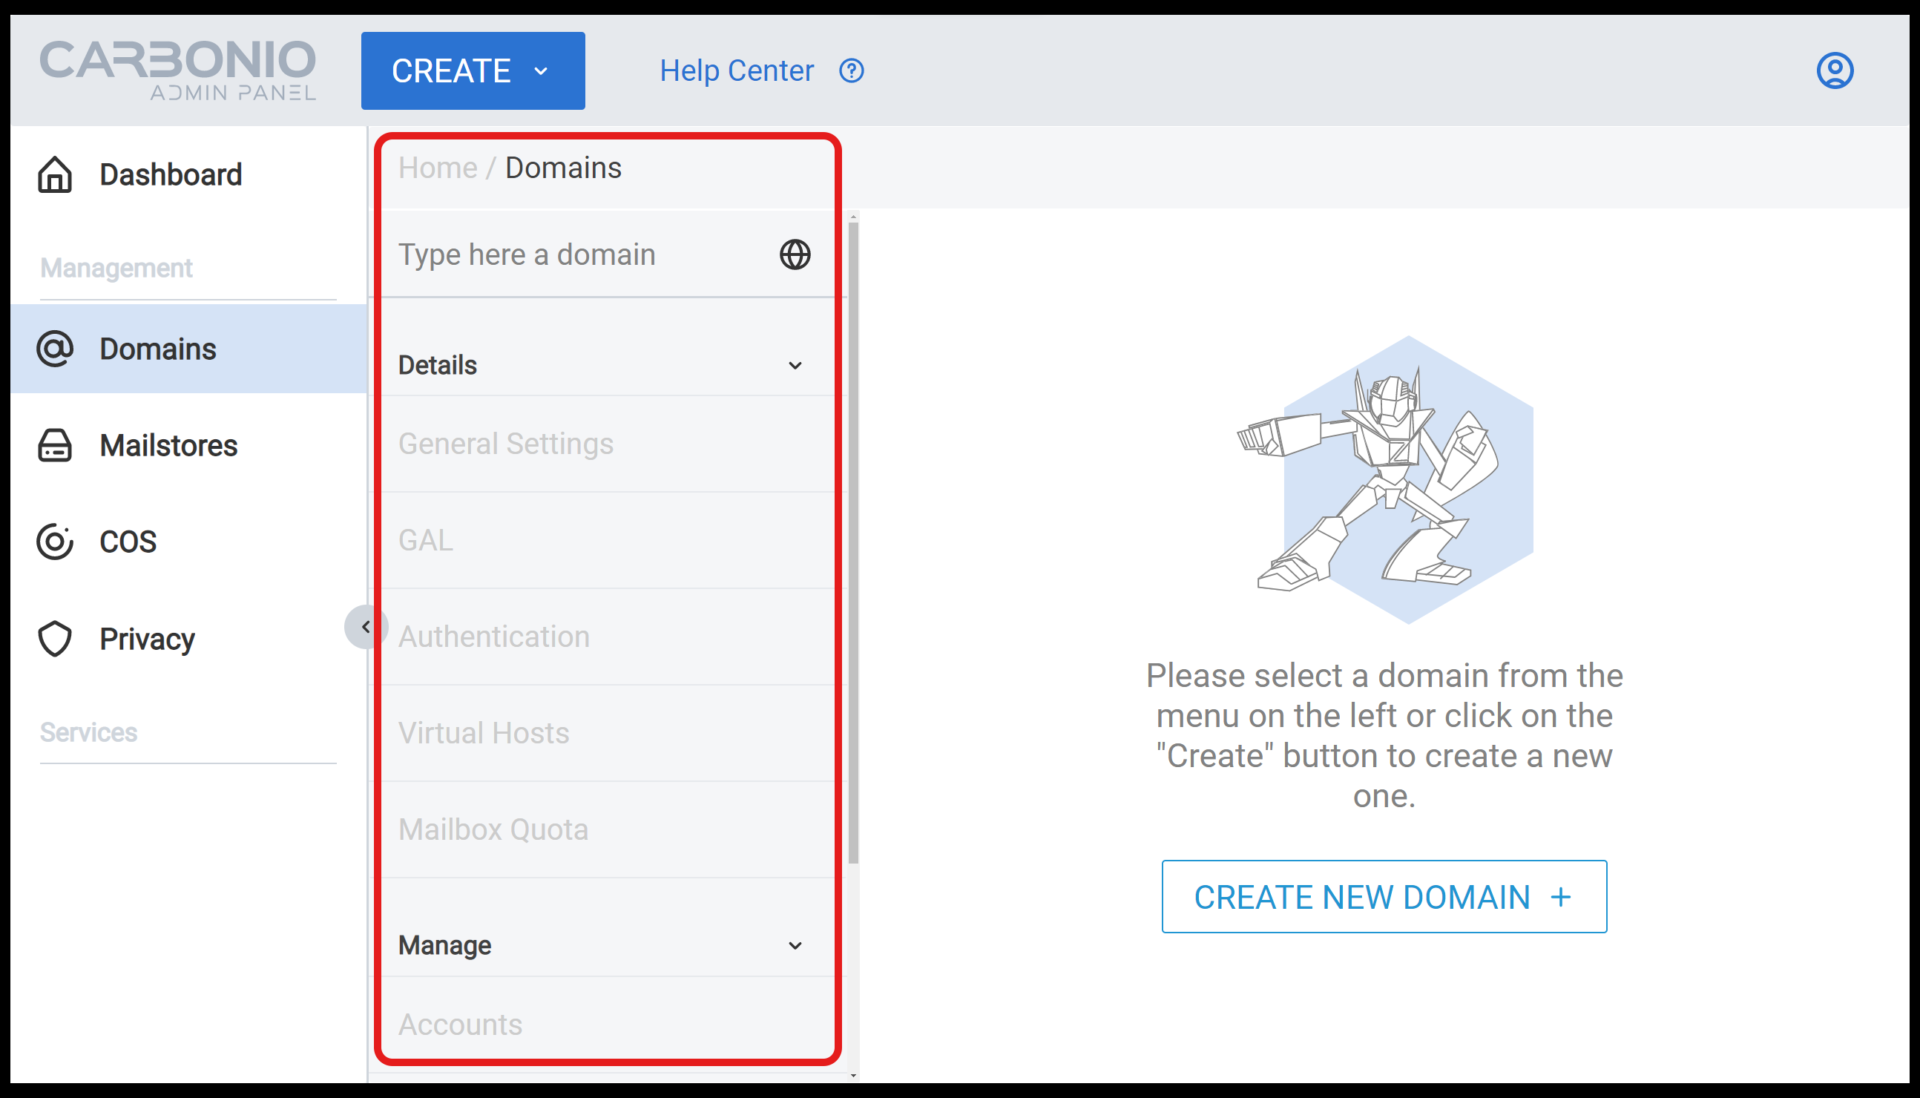
Task: Click the Home breadcrumb link
Action: point(436,167)
